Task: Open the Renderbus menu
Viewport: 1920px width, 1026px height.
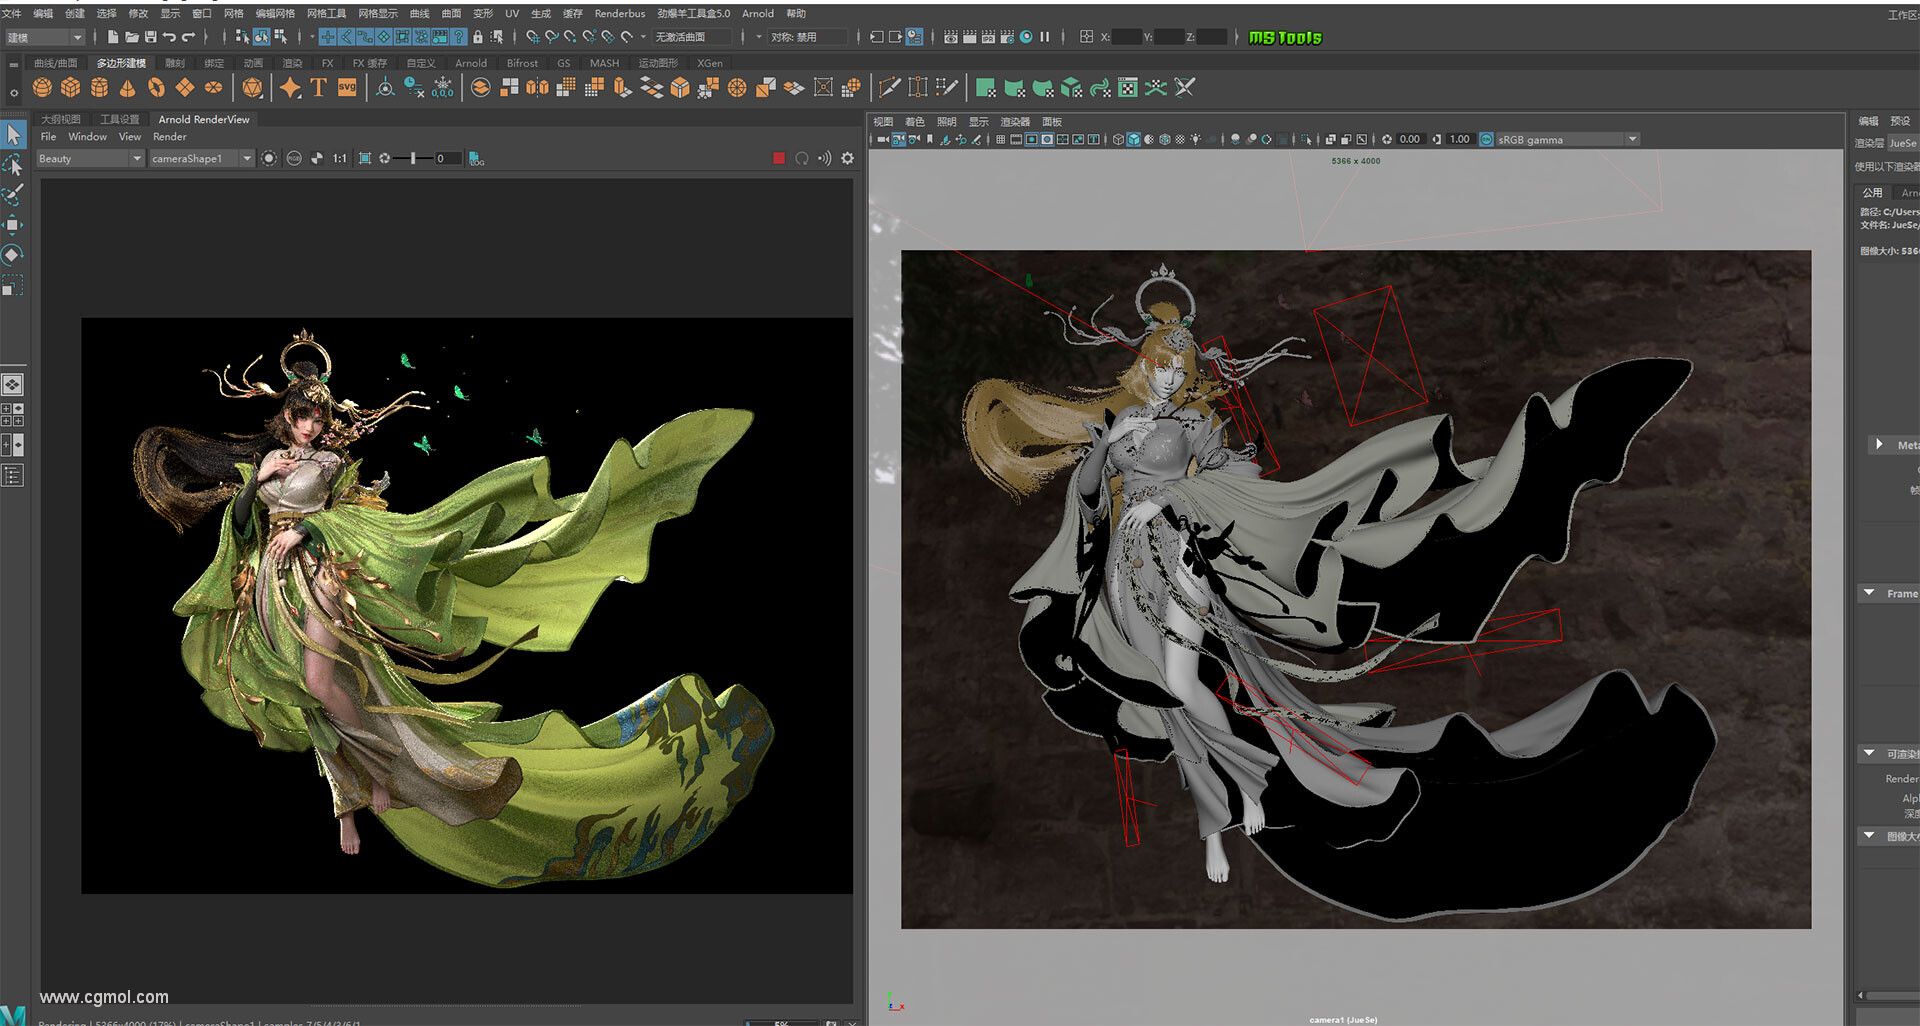Action: (619, 13)
